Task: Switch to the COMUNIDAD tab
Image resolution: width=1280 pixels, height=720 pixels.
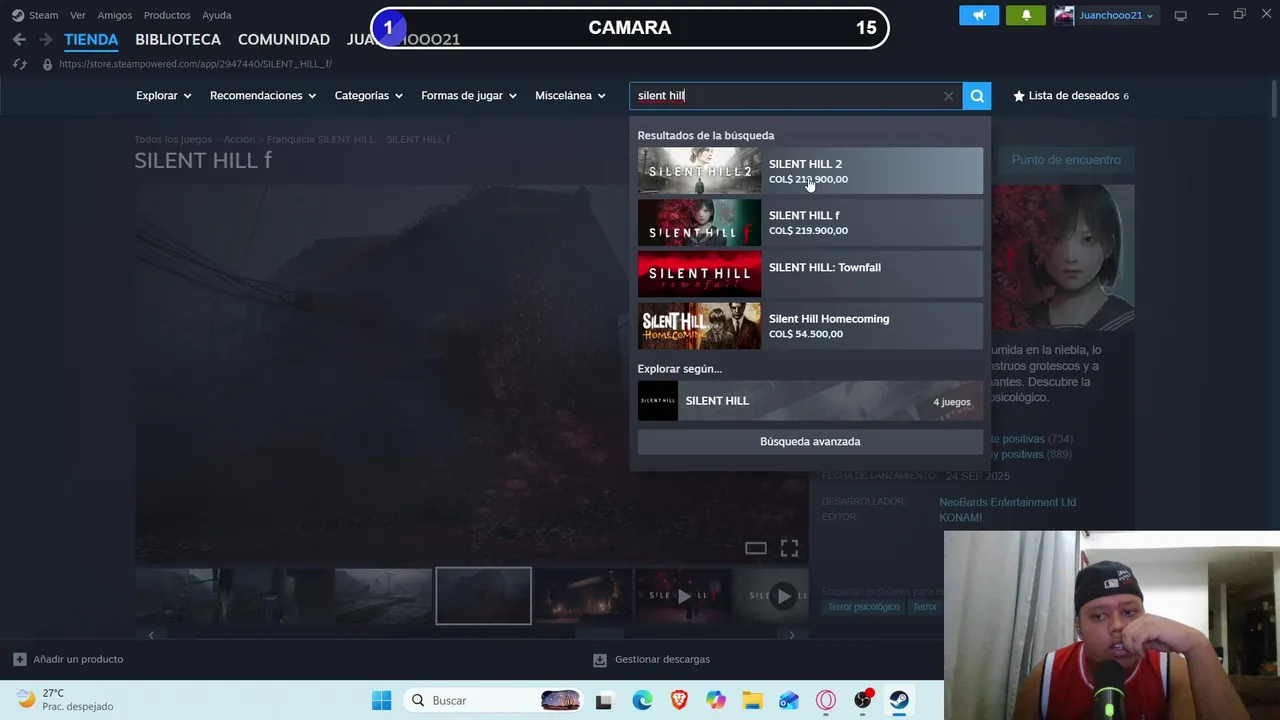Action: tap(284, 40)
